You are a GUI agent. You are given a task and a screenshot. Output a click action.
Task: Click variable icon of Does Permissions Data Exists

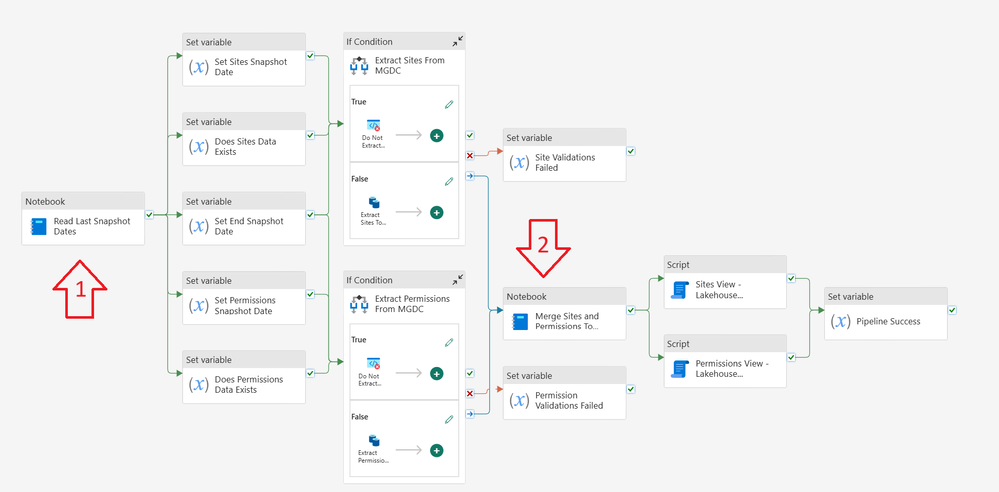tap(199, 384)
